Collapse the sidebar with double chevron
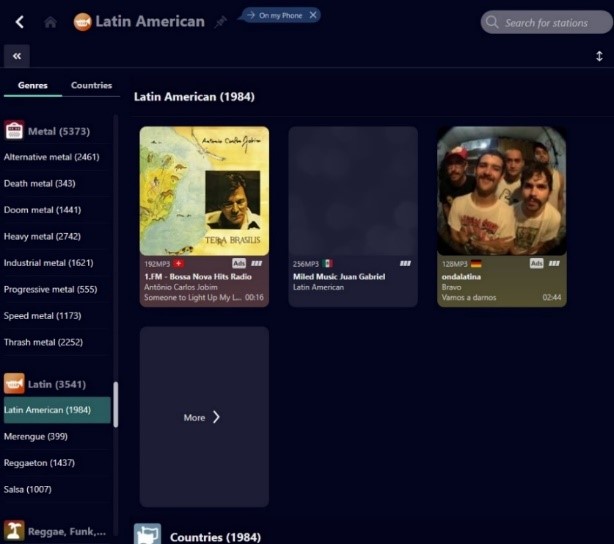The width and height of the screenshot is (614, 544). tap(17, 56)
